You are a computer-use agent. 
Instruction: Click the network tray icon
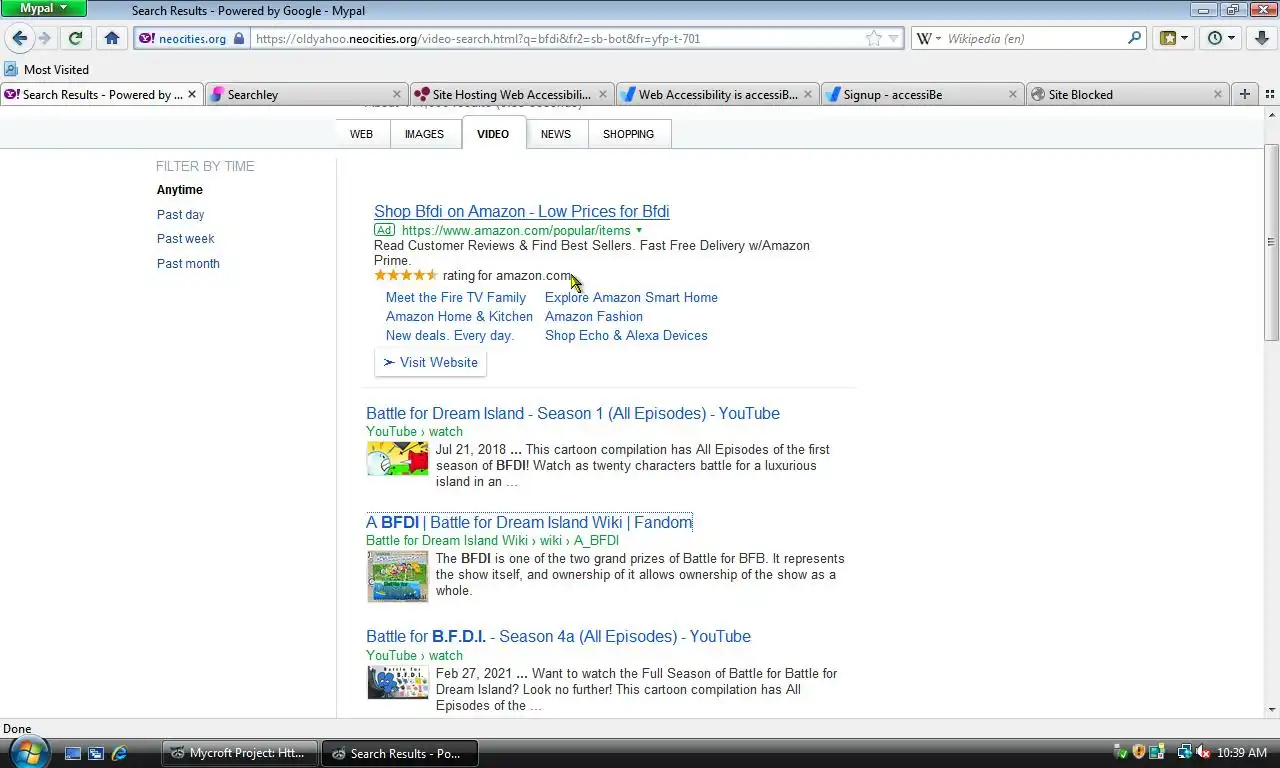tap(1184, 753)
